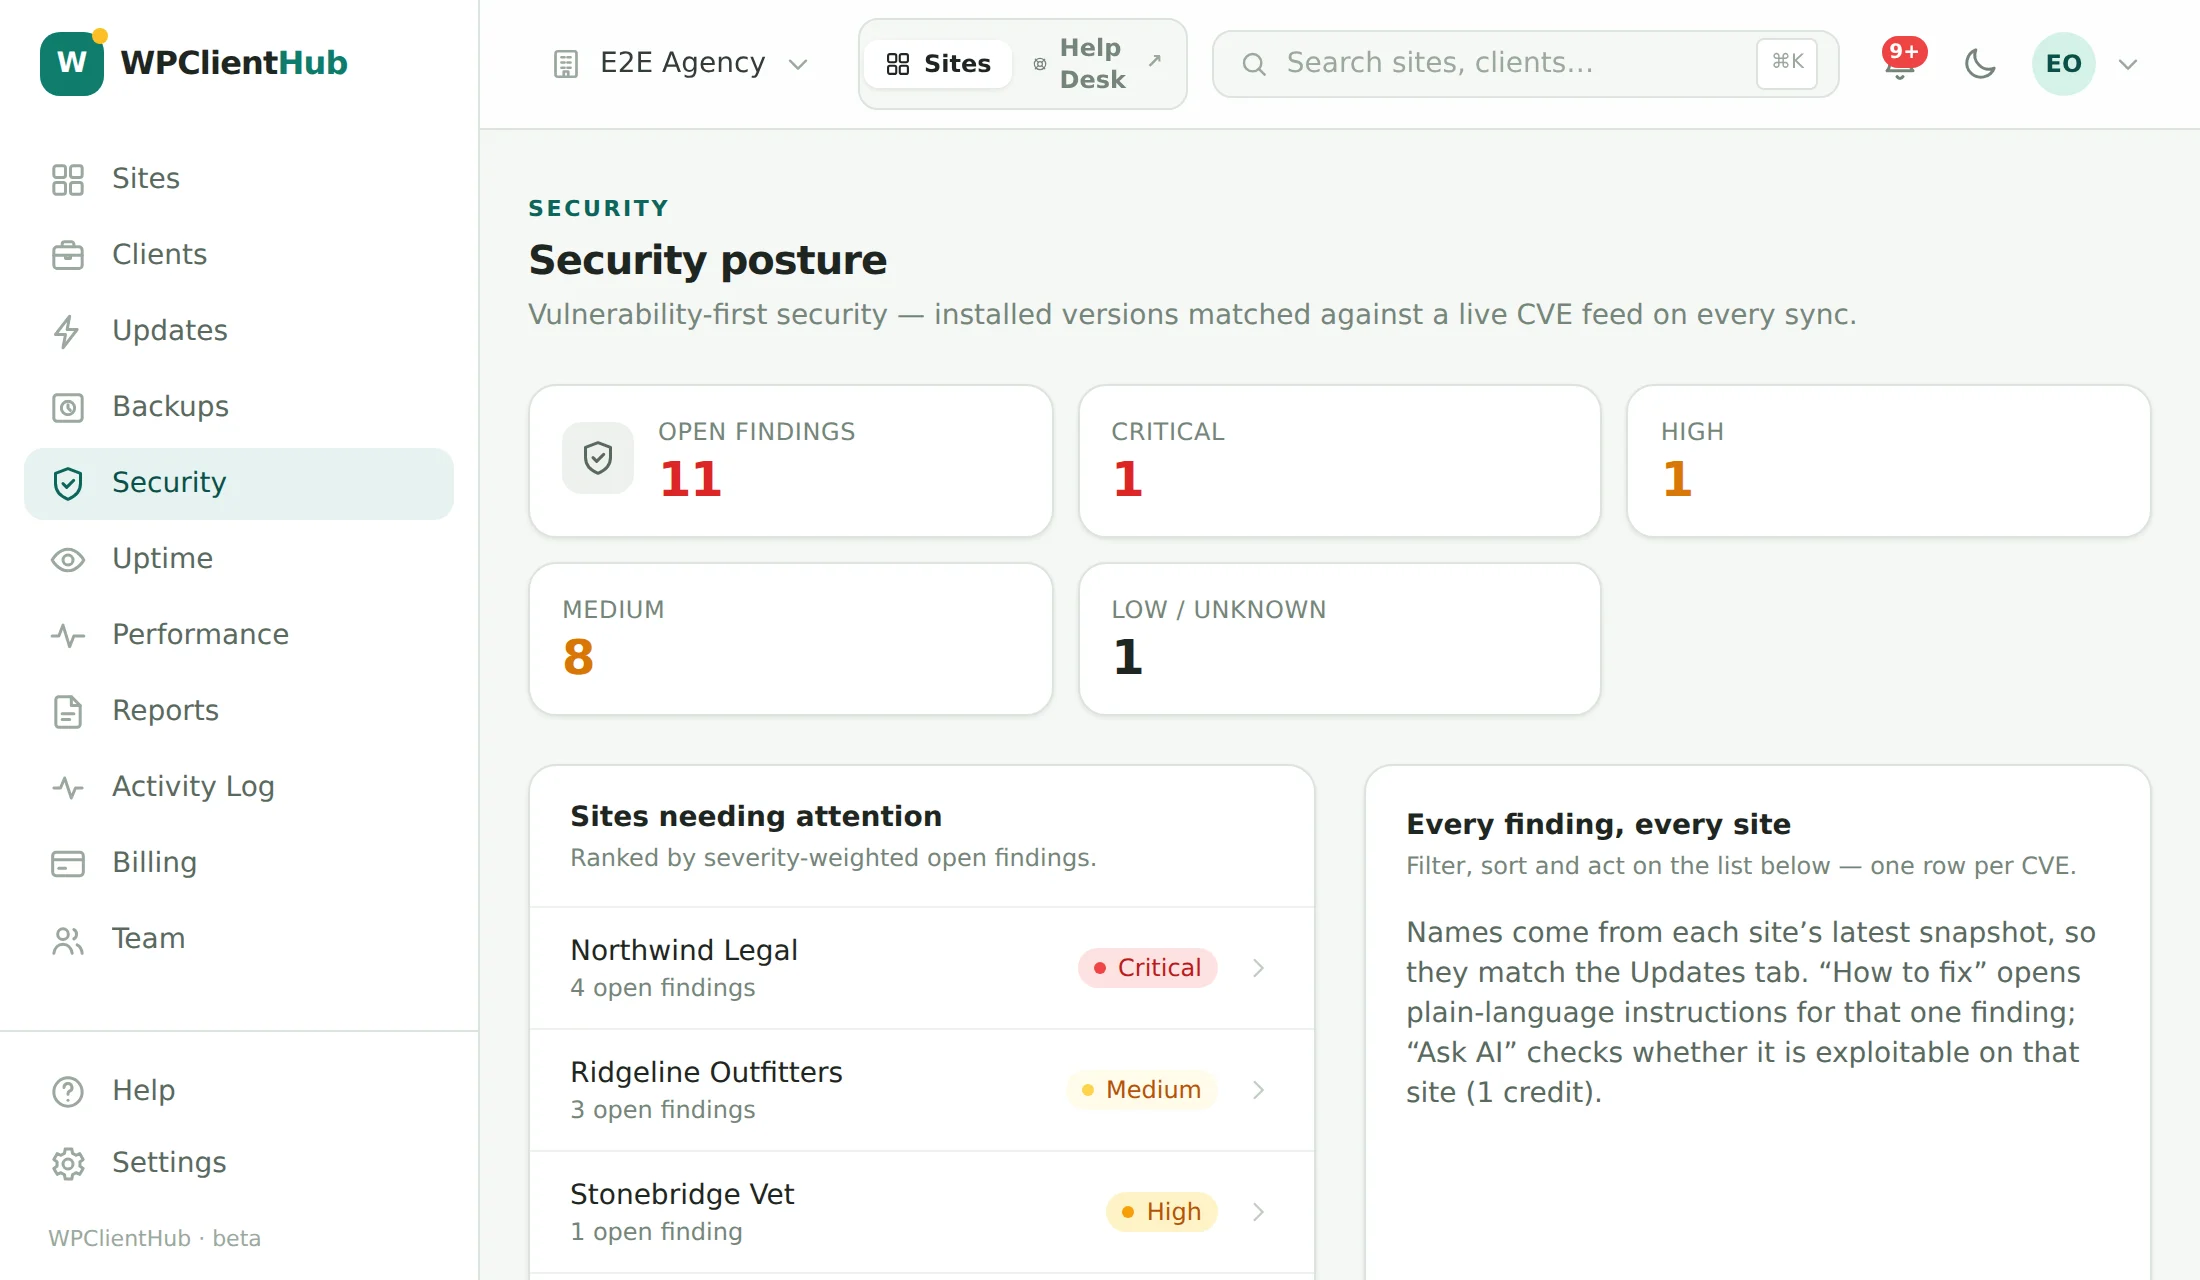The height and width of the screenshot is (1280, 2200).
Task: Click the Backups disk icon
Action: pos(67,407)
